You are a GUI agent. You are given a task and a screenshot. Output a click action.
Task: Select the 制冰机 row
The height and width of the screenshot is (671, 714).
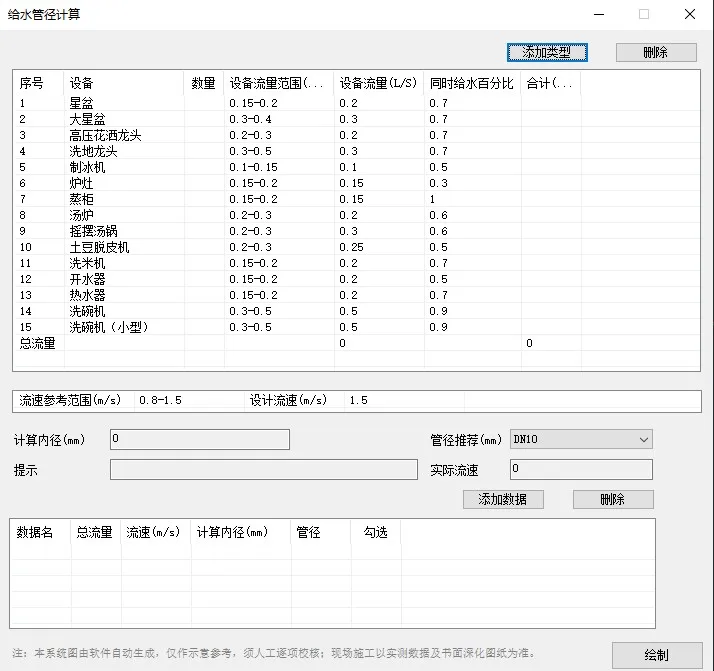coord(356,167)
